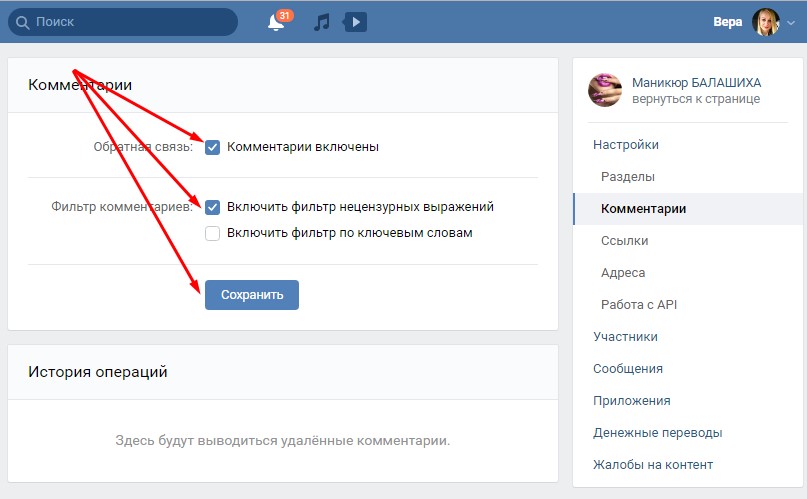Open the video play icon
This screenshot has width=807, height=499.
355,22
